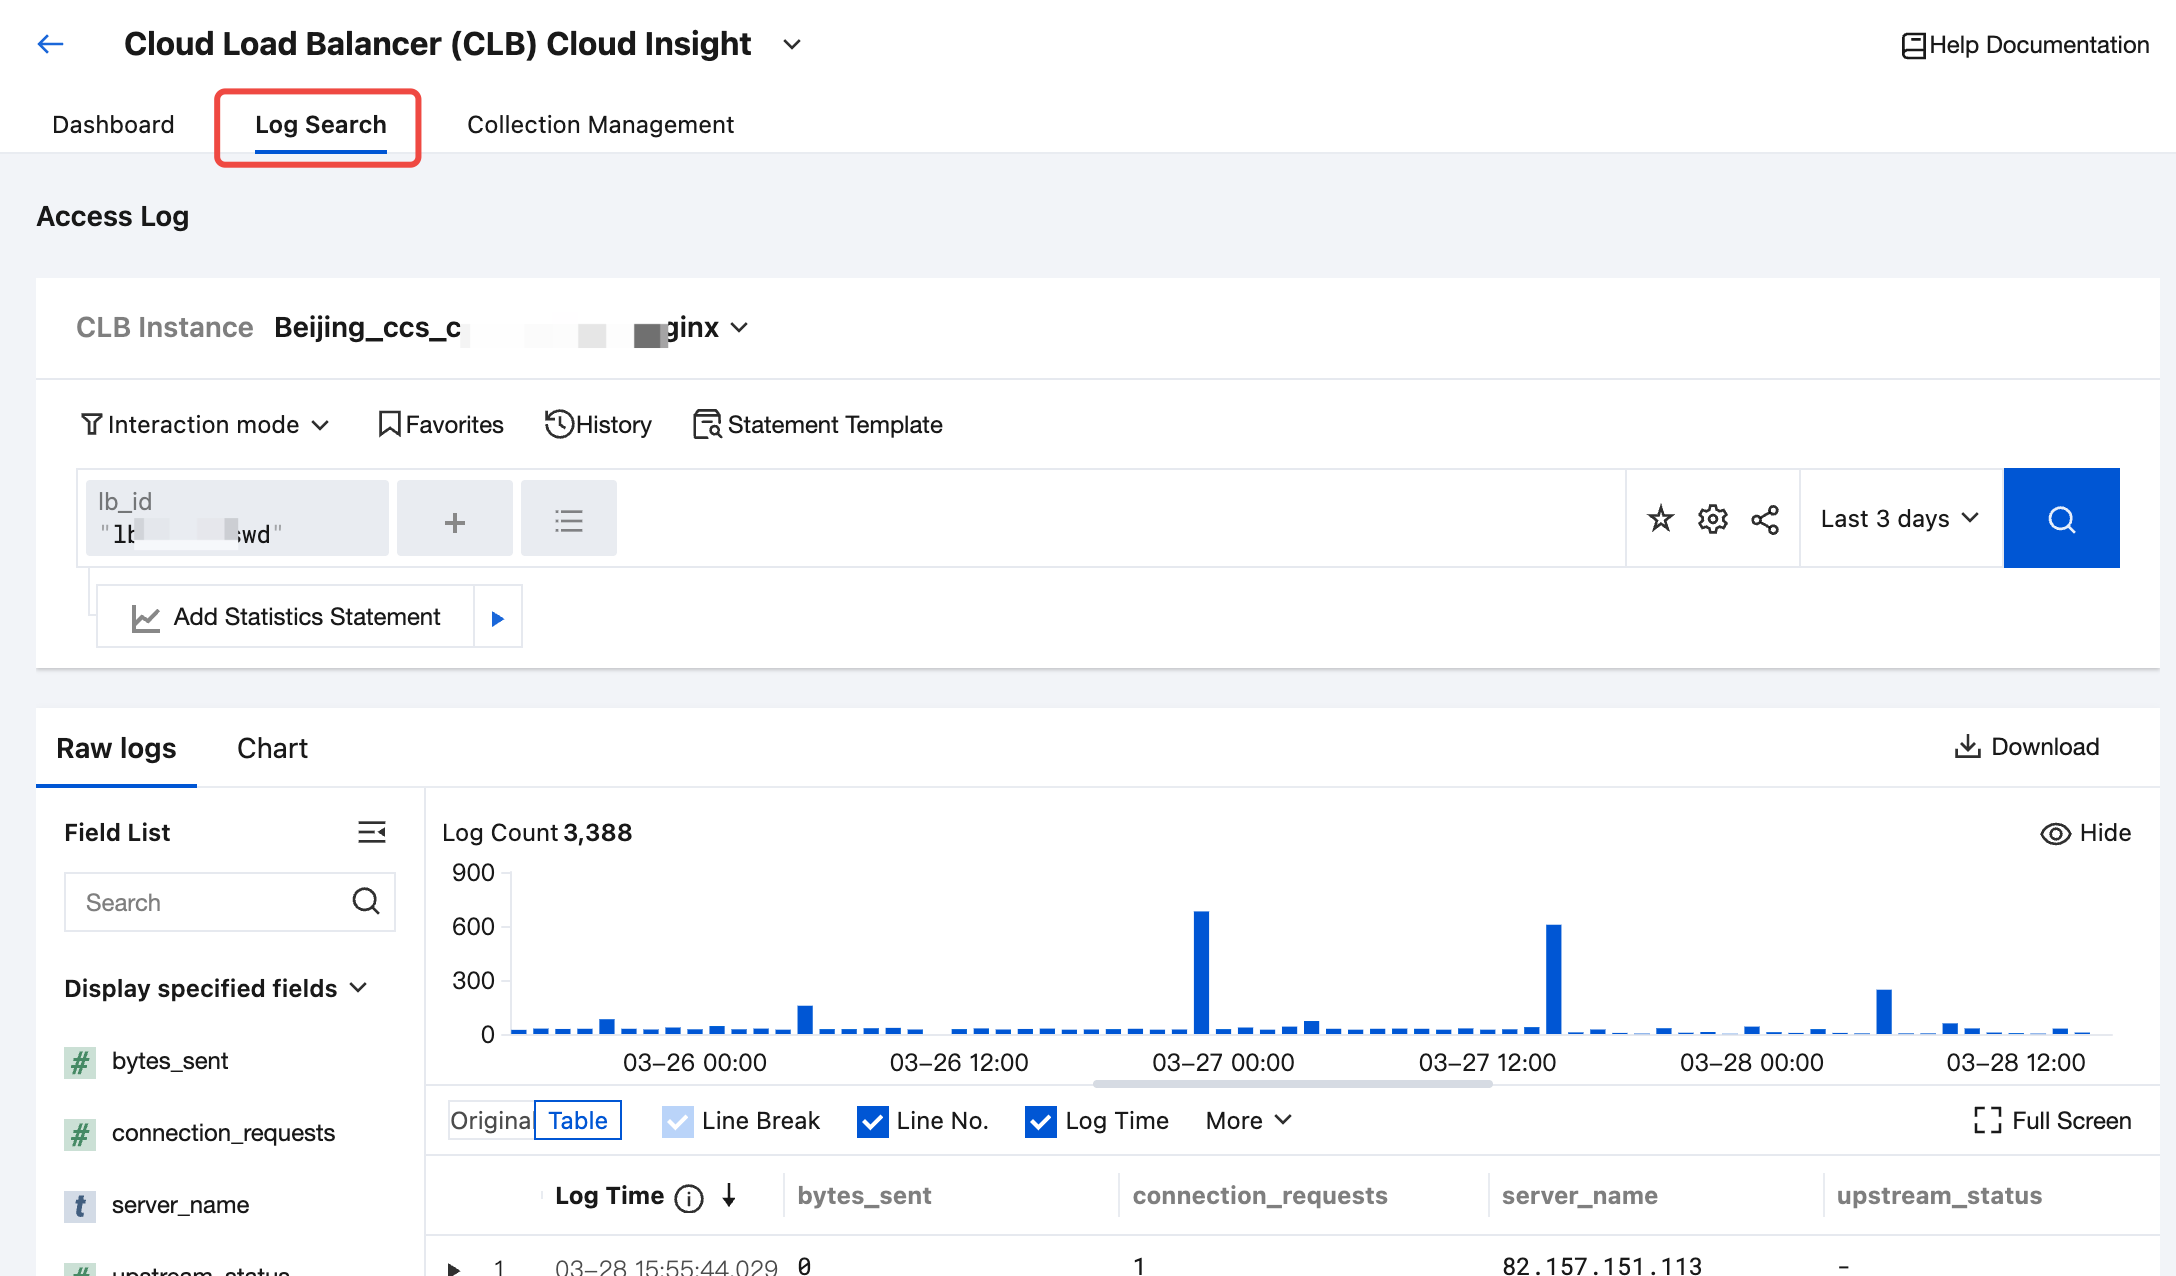Toggle the Line Break checkbox
Viewport: 2176px width, 1276px height.
coord(677,1121)
